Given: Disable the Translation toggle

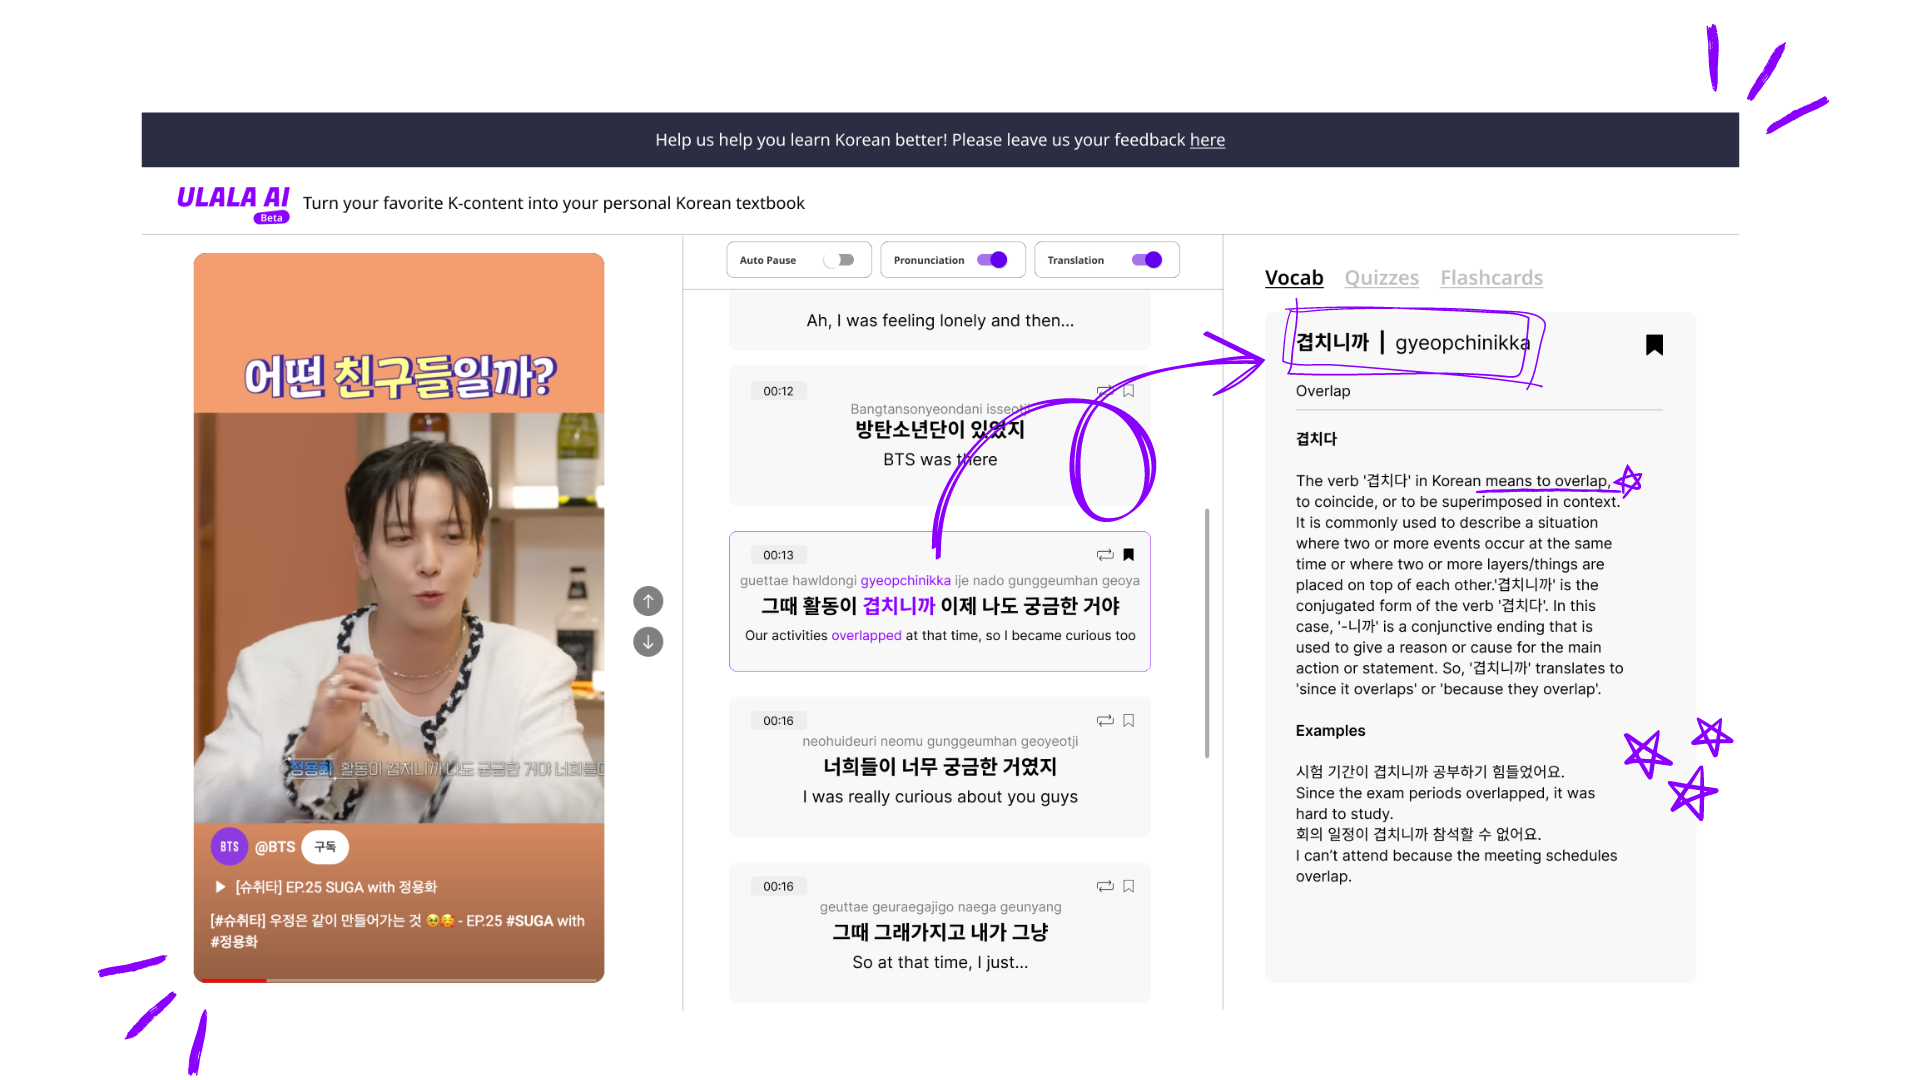Looking at the screenshot, I should tap(1147, 260).
